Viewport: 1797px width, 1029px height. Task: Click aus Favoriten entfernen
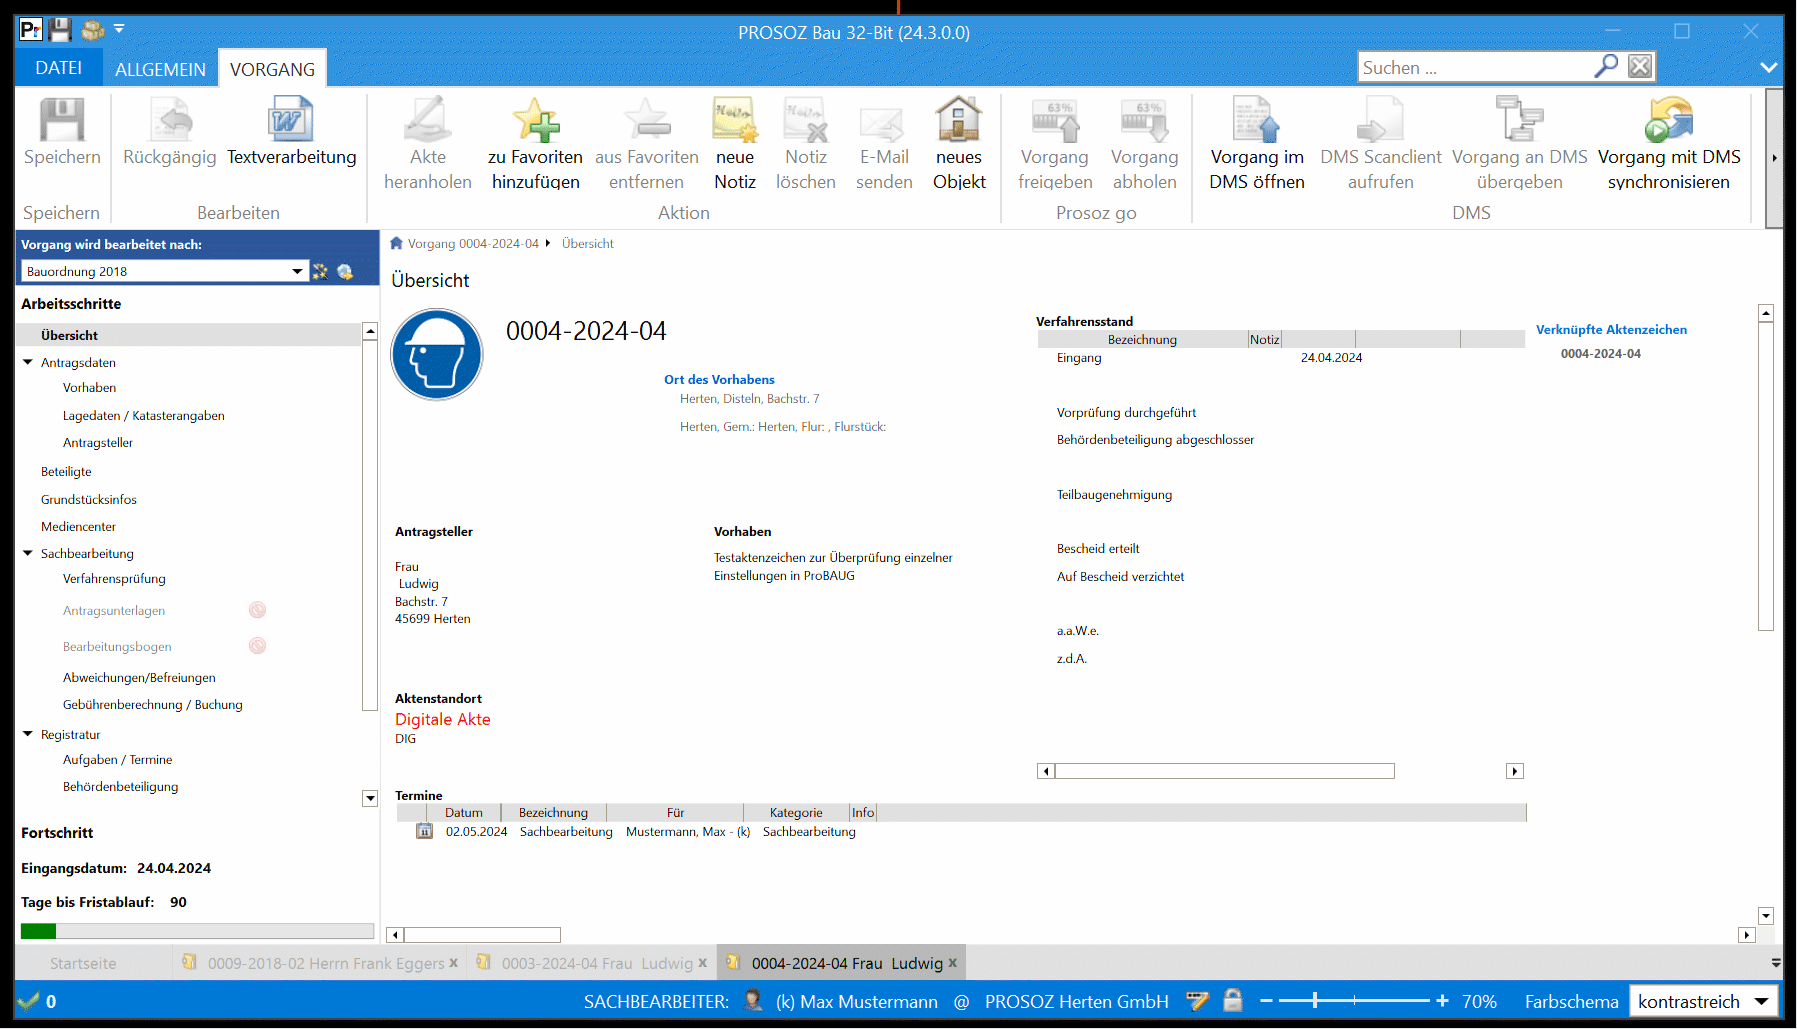coord(647,144)
